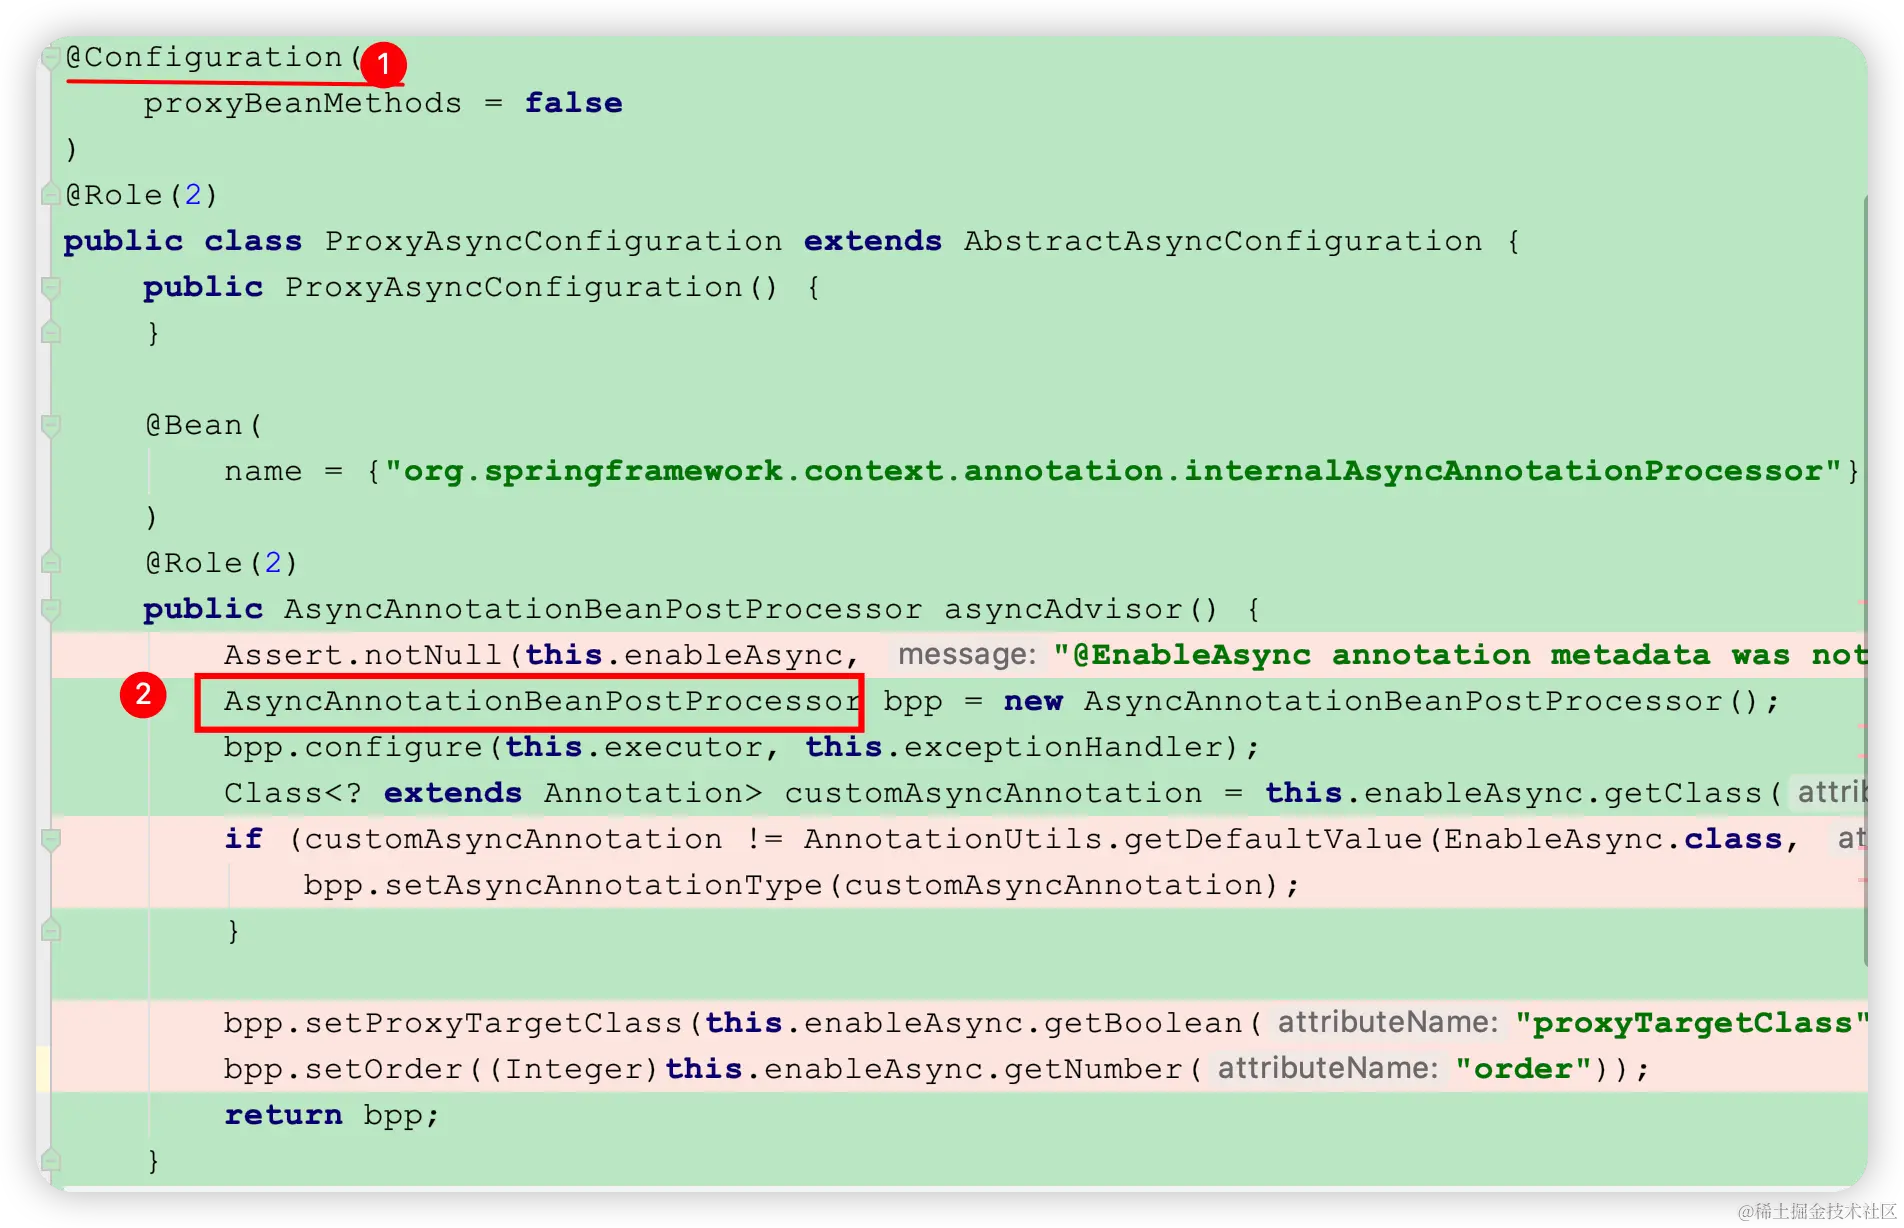Collapse the asyncAdvisor() method fold marker
This screenshot has height=1228, width=1904.
tap(51, 610)
